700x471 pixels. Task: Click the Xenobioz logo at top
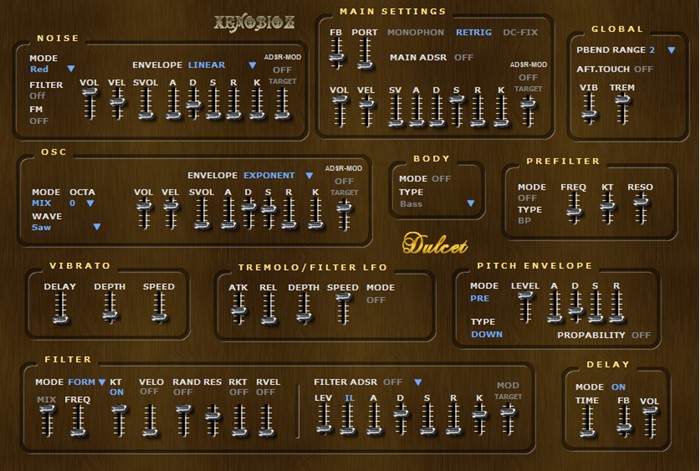tap(248, 20)
